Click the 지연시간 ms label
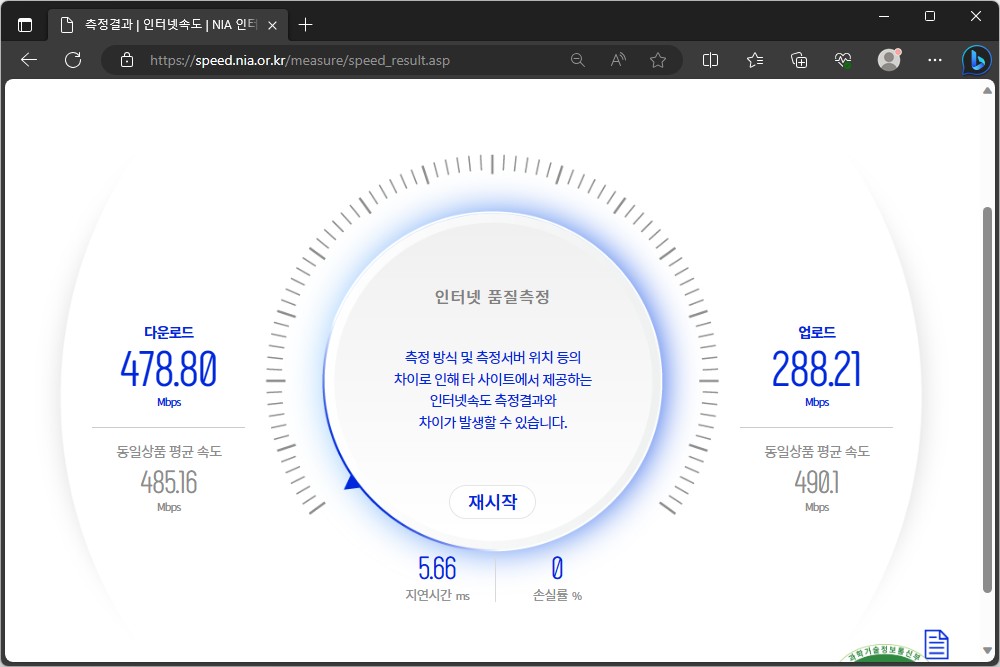The width and height of the screenshot is (1000, 667). (x=438, y=596)
